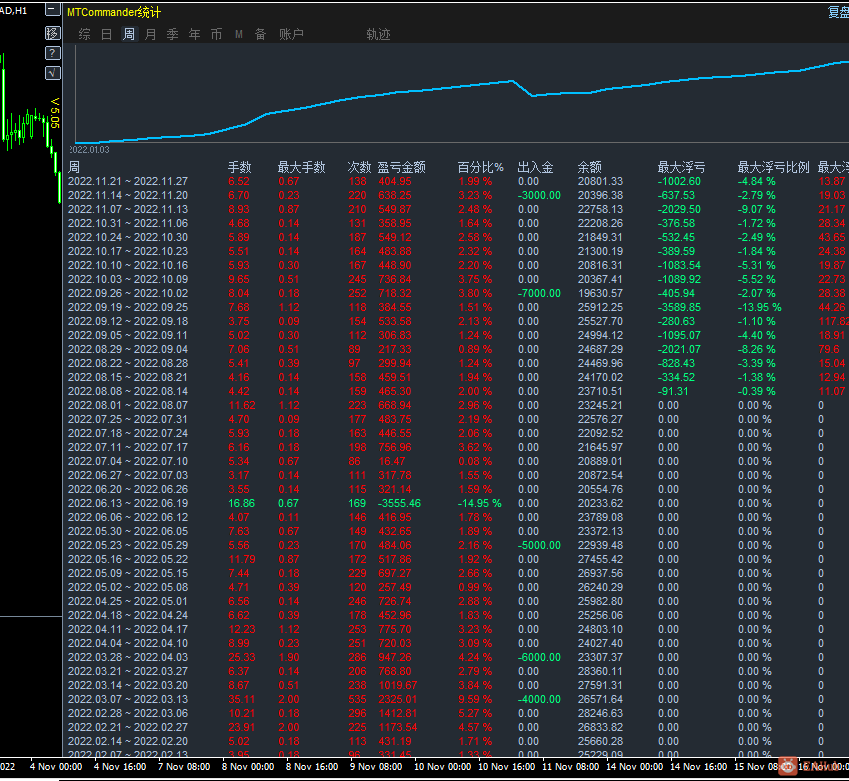The width and height of the screenshot is (849, 781).
Task: Click the -6000.00 withdrawal cell
Action: click(x=539, y=658)
